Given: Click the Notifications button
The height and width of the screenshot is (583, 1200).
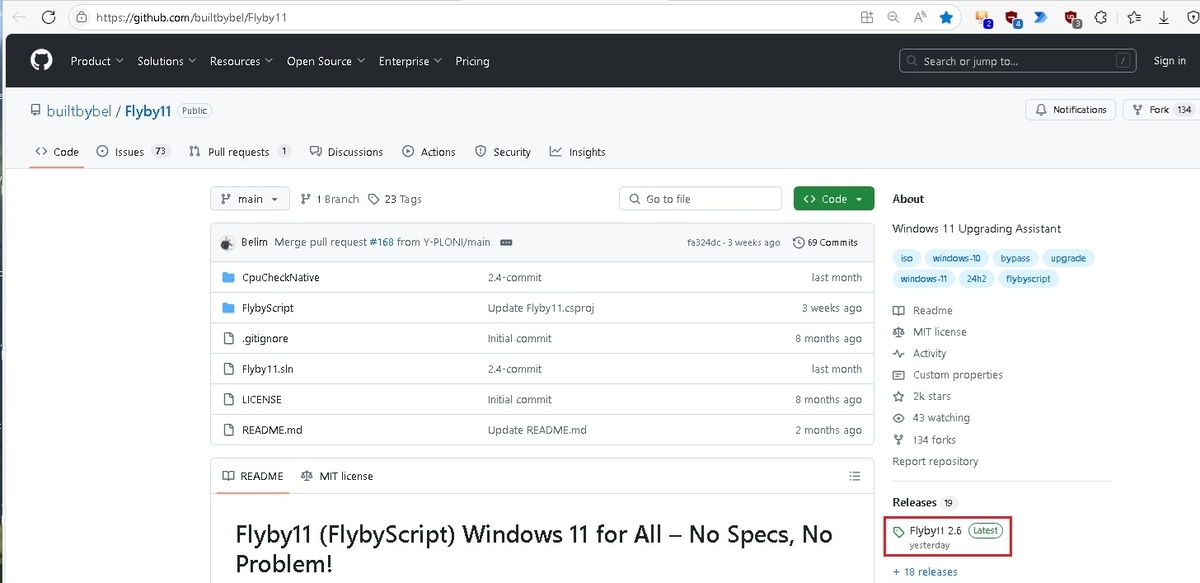Looking at the screenshot, I should (x=1071, y=110).
